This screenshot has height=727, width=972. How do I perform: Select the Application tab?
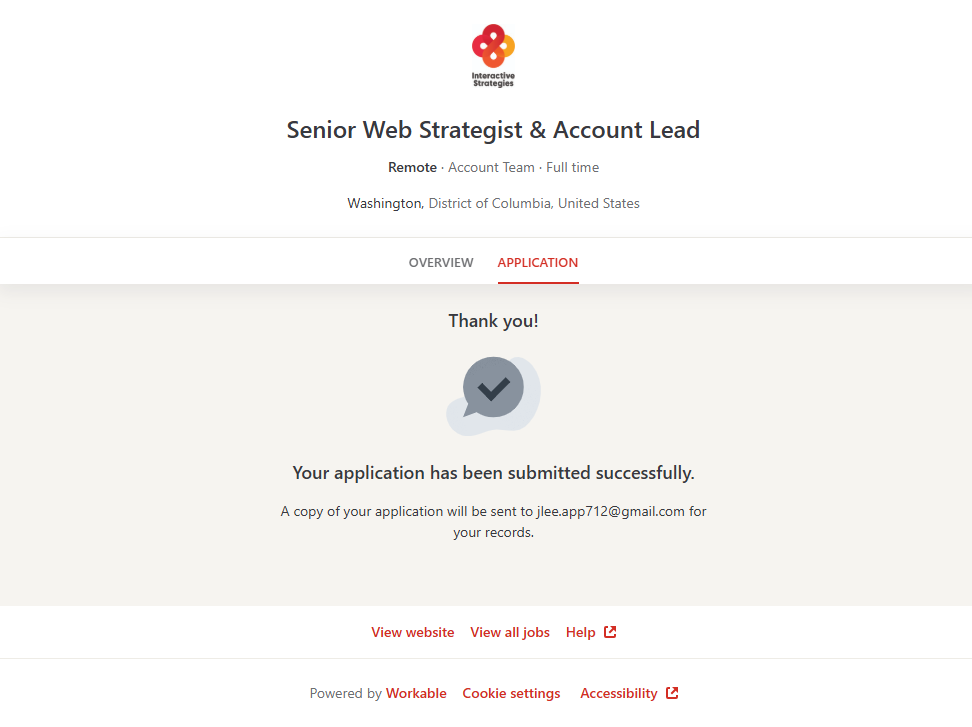coord(538,263)
